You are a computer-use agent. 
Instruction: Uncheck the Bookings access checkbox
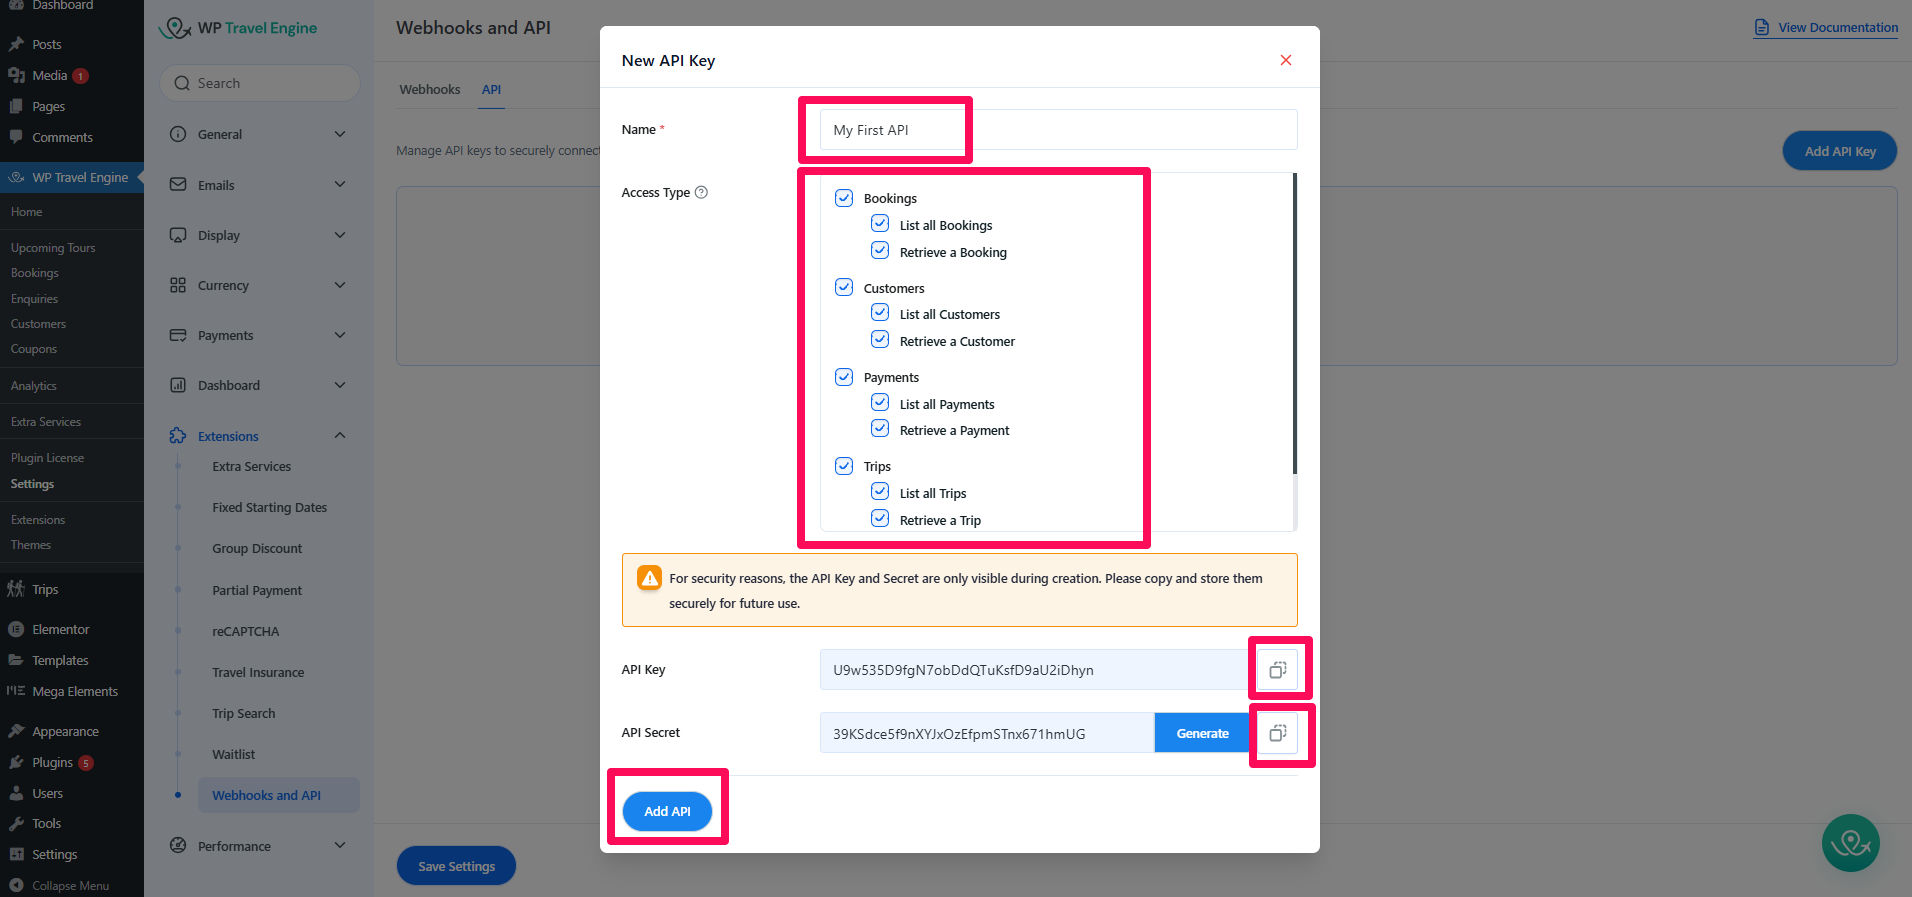(844, 198)
